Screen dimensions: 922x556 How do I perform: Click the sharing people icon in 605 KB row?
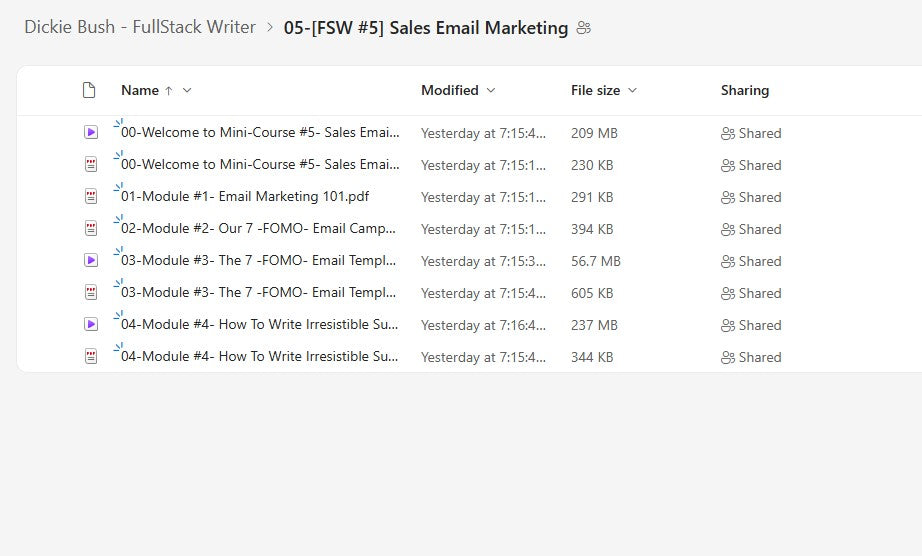(x=727, y=293)
